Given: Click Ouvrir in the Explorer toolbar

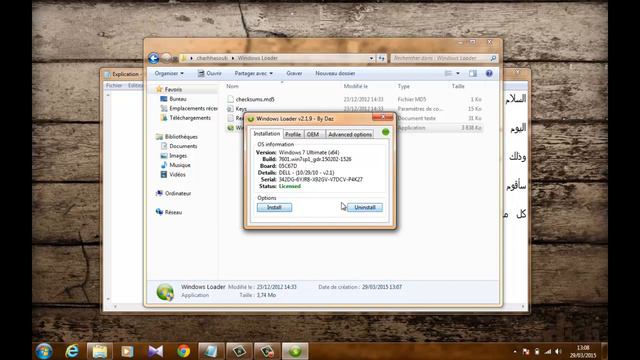Looking at the screenshot, I should [x=209, y=73].
